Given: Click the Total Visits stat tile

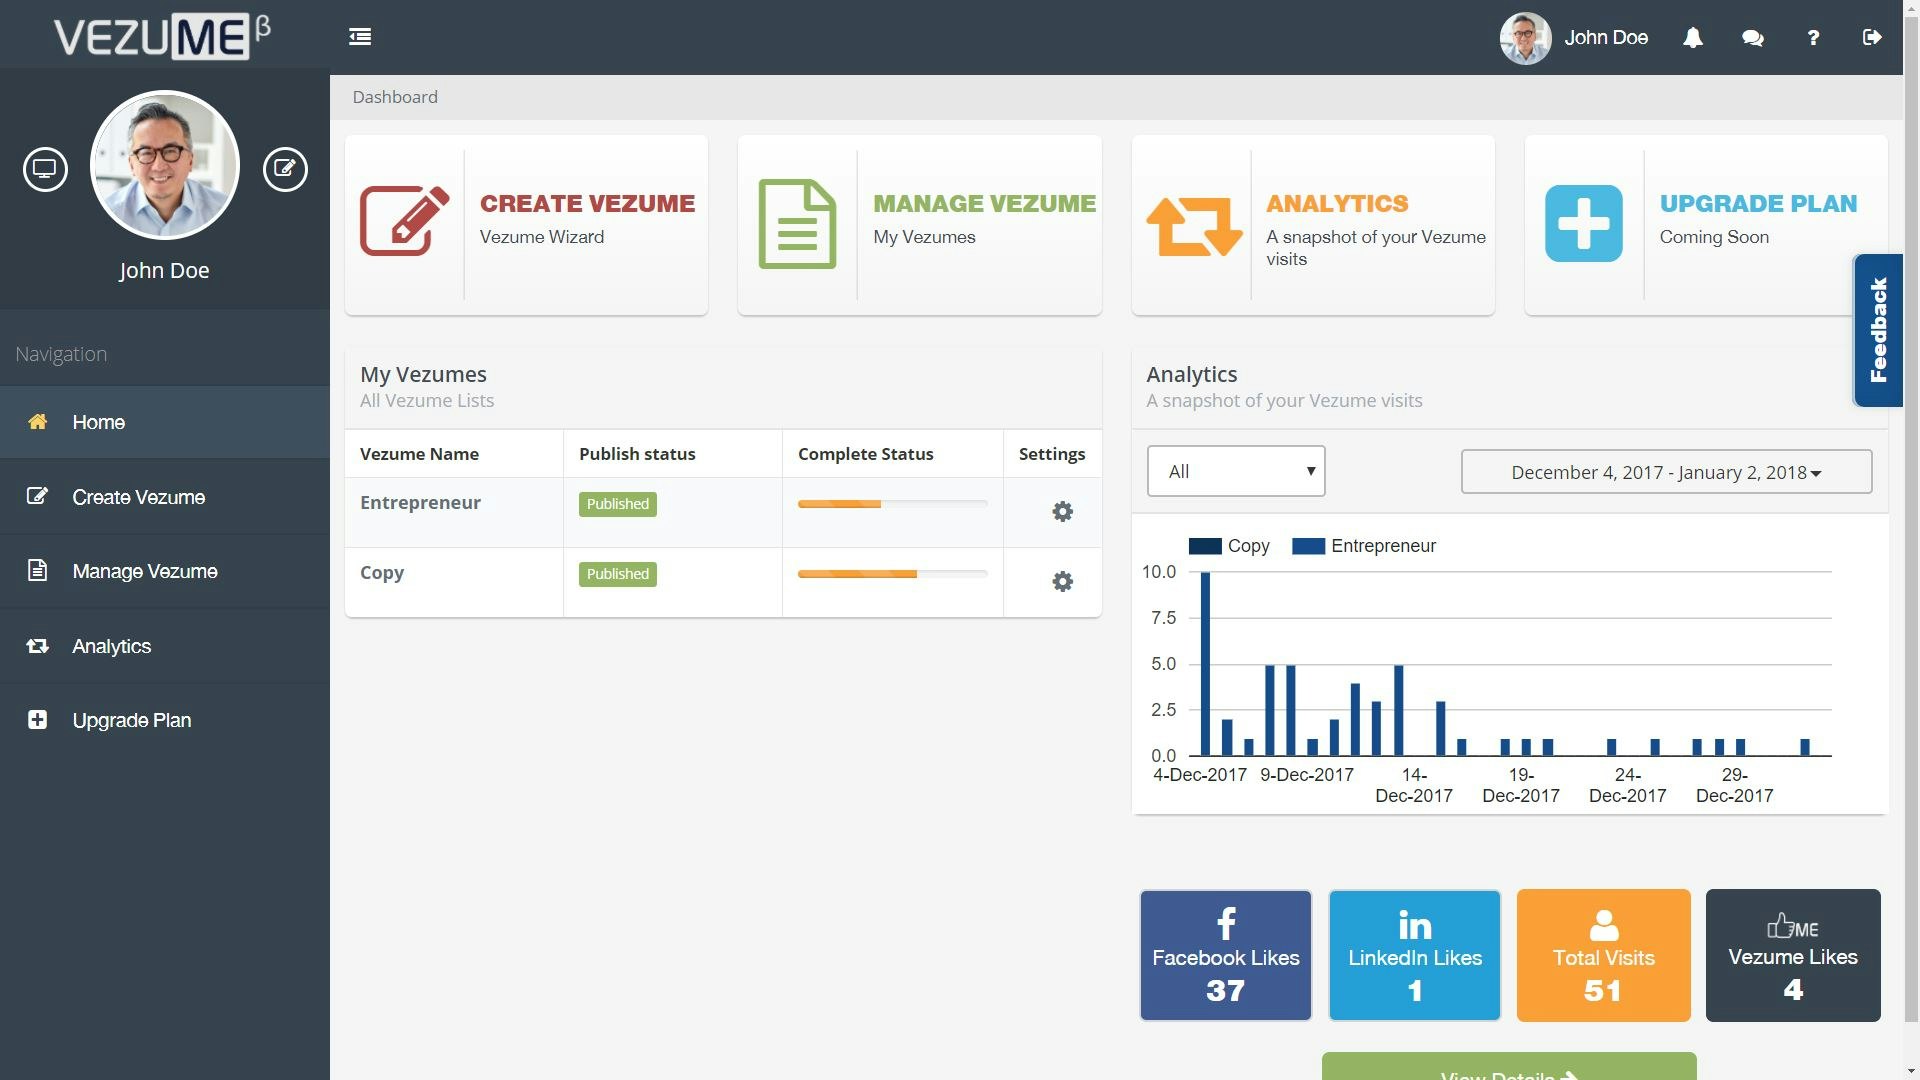Looking at the screenshot, I should pos(1603,955).
